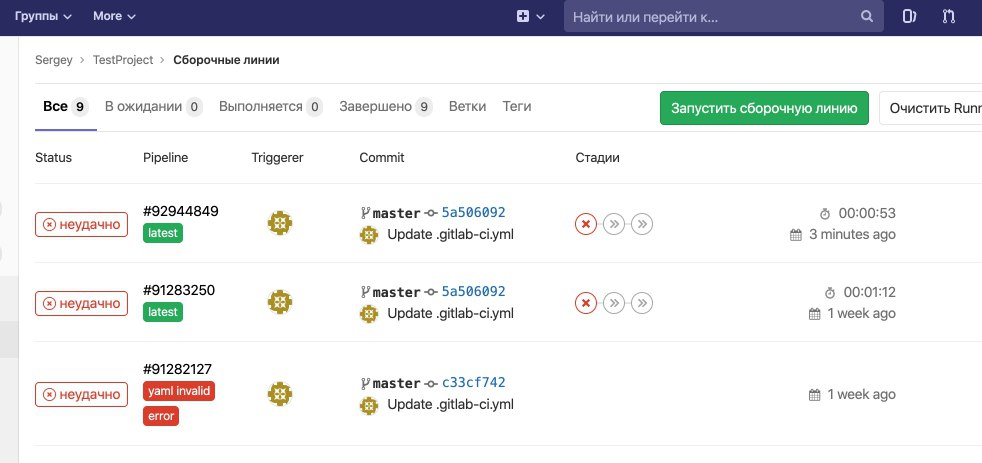Open failed status badge for pipeline #91283250
The image size is (982, 463).
point(81,304)
